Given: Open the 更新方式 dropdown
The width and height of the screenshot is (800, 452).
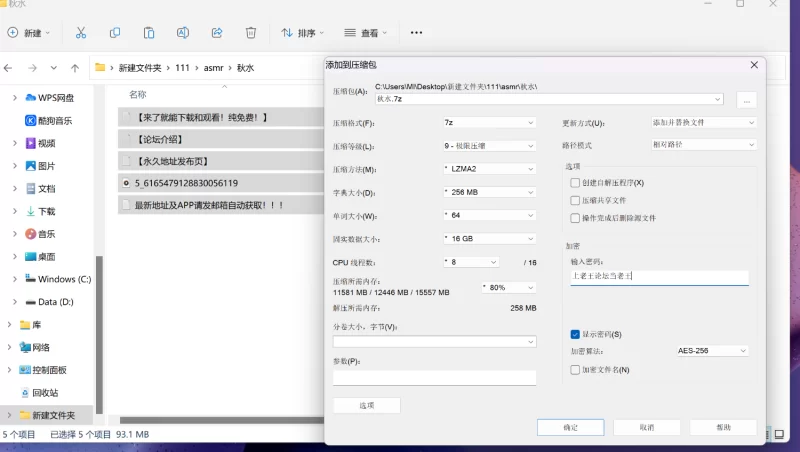Looking at the screenshot, I should click(704, 122).
